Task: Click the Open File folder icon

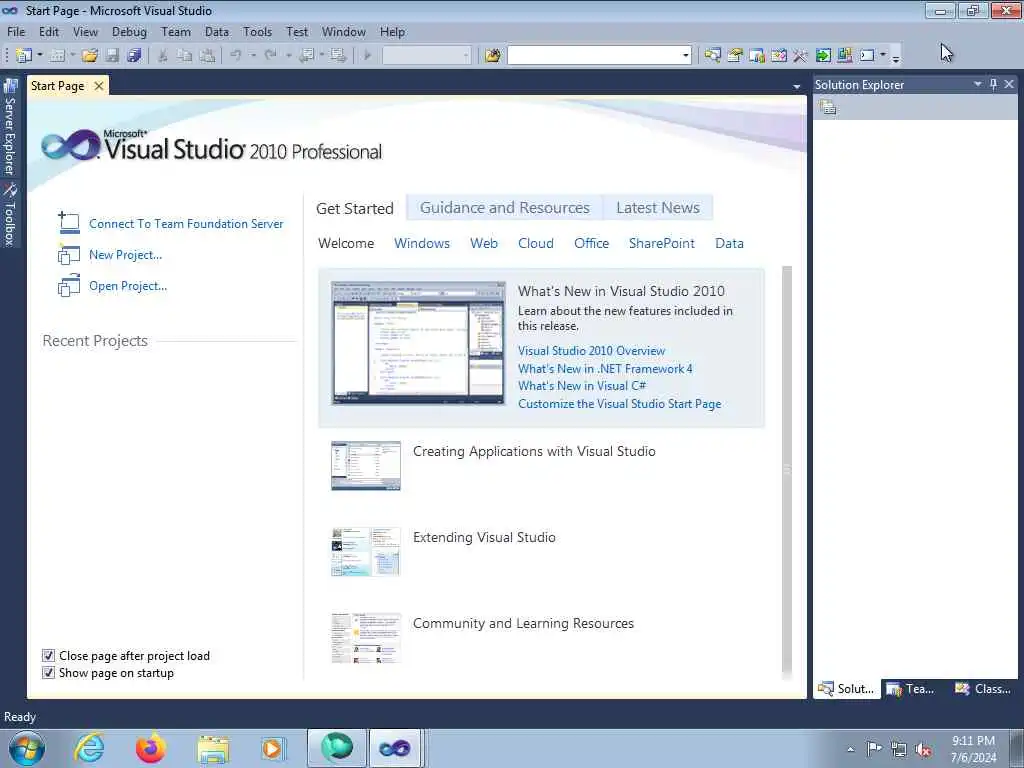Action: pos(89,56)
